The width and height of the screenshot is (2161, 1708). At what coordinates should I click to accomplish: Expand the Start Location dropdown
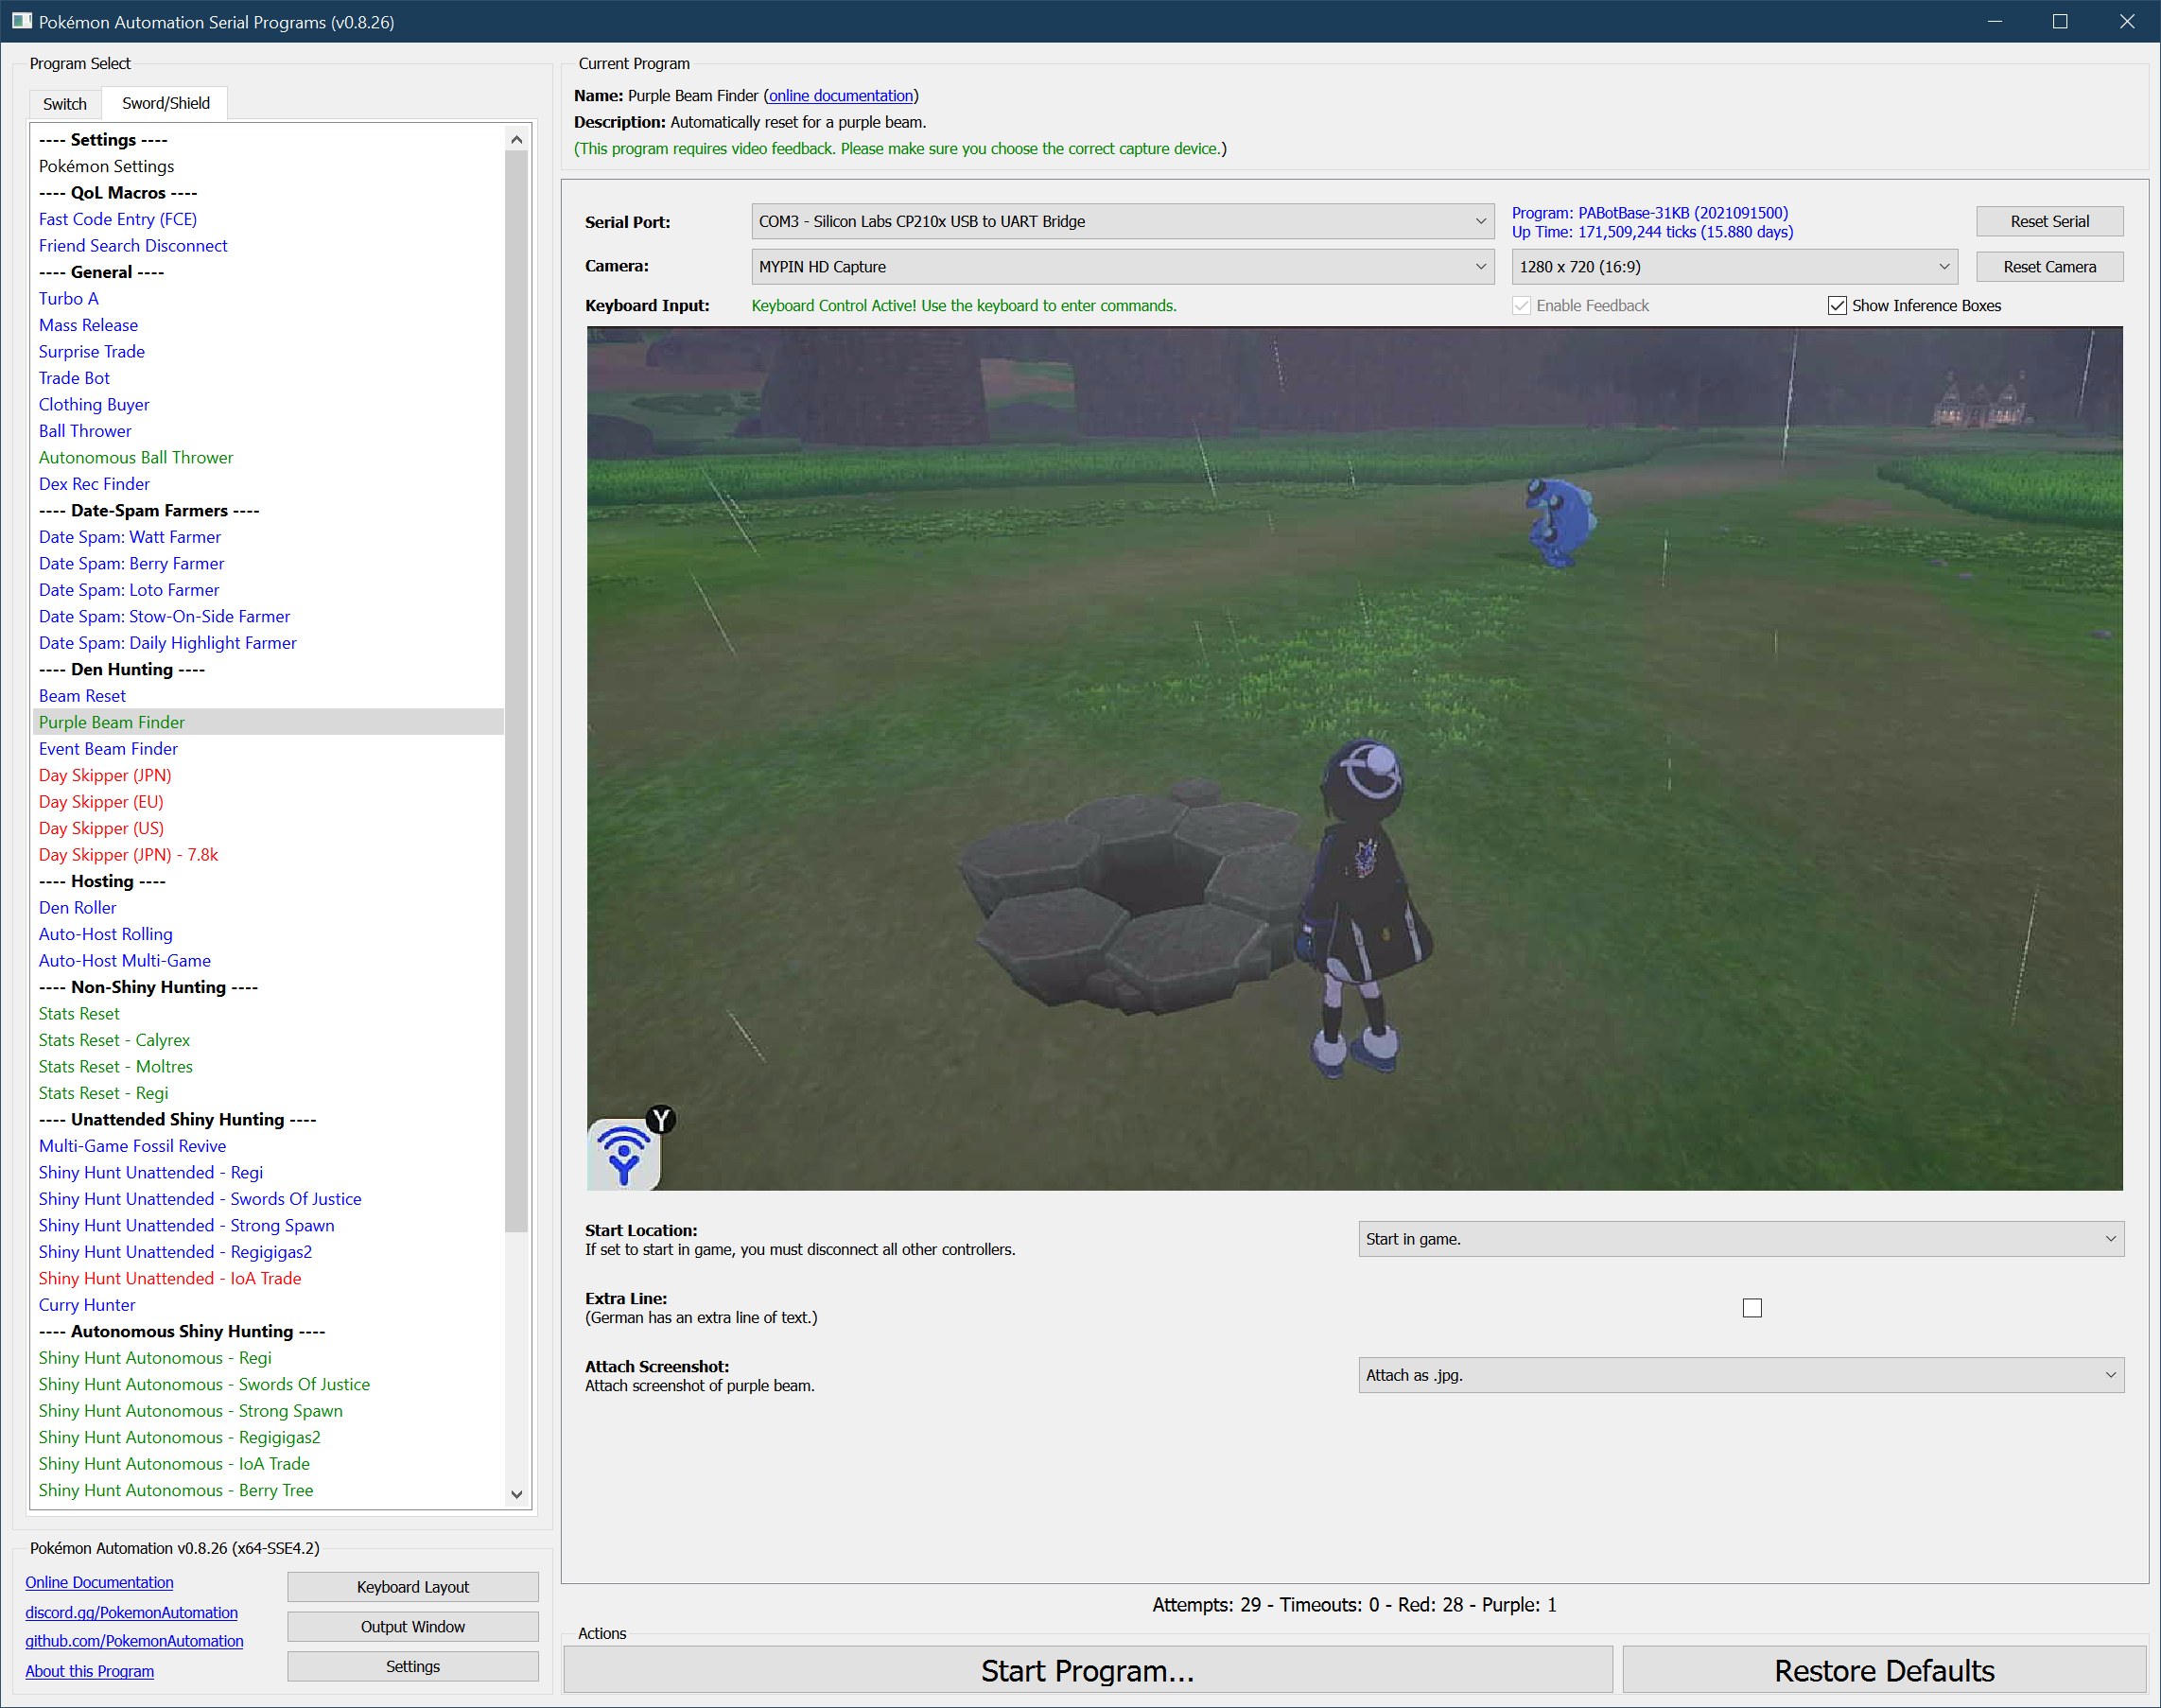[1740, 1239]
